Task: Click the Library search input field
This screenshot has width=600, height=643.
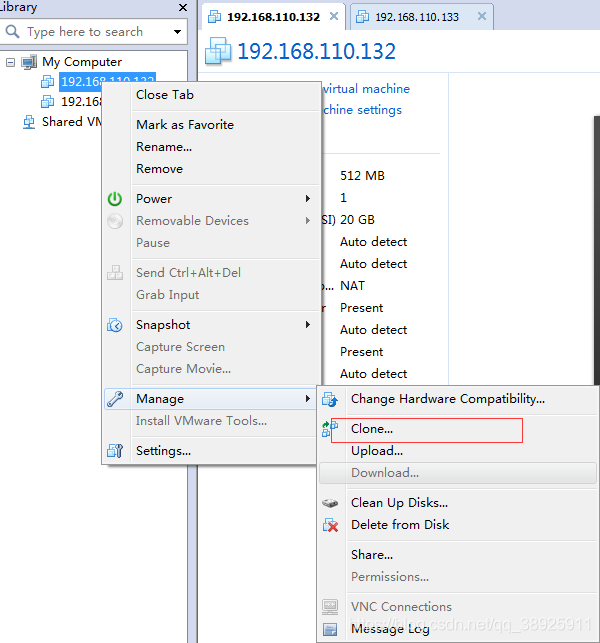Action: click(x=94, y=32)
